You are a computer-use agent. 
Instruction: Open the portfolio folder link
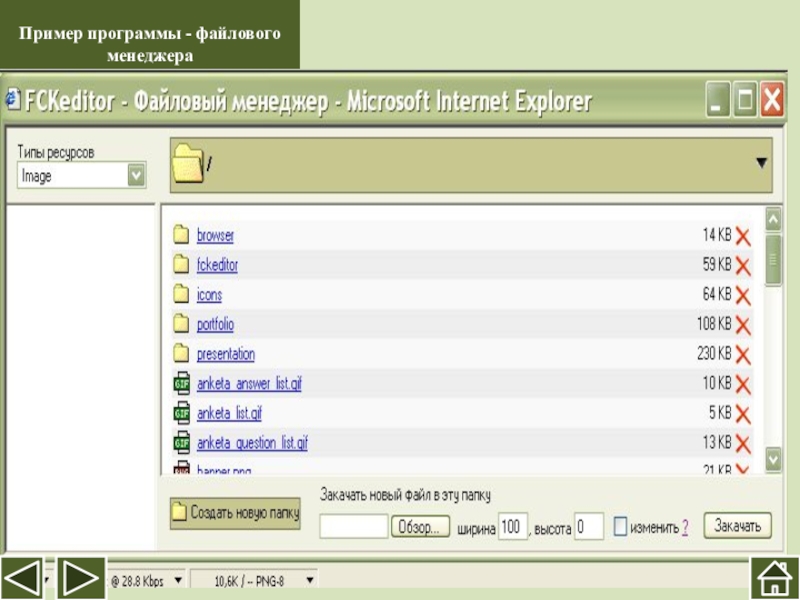215,324
